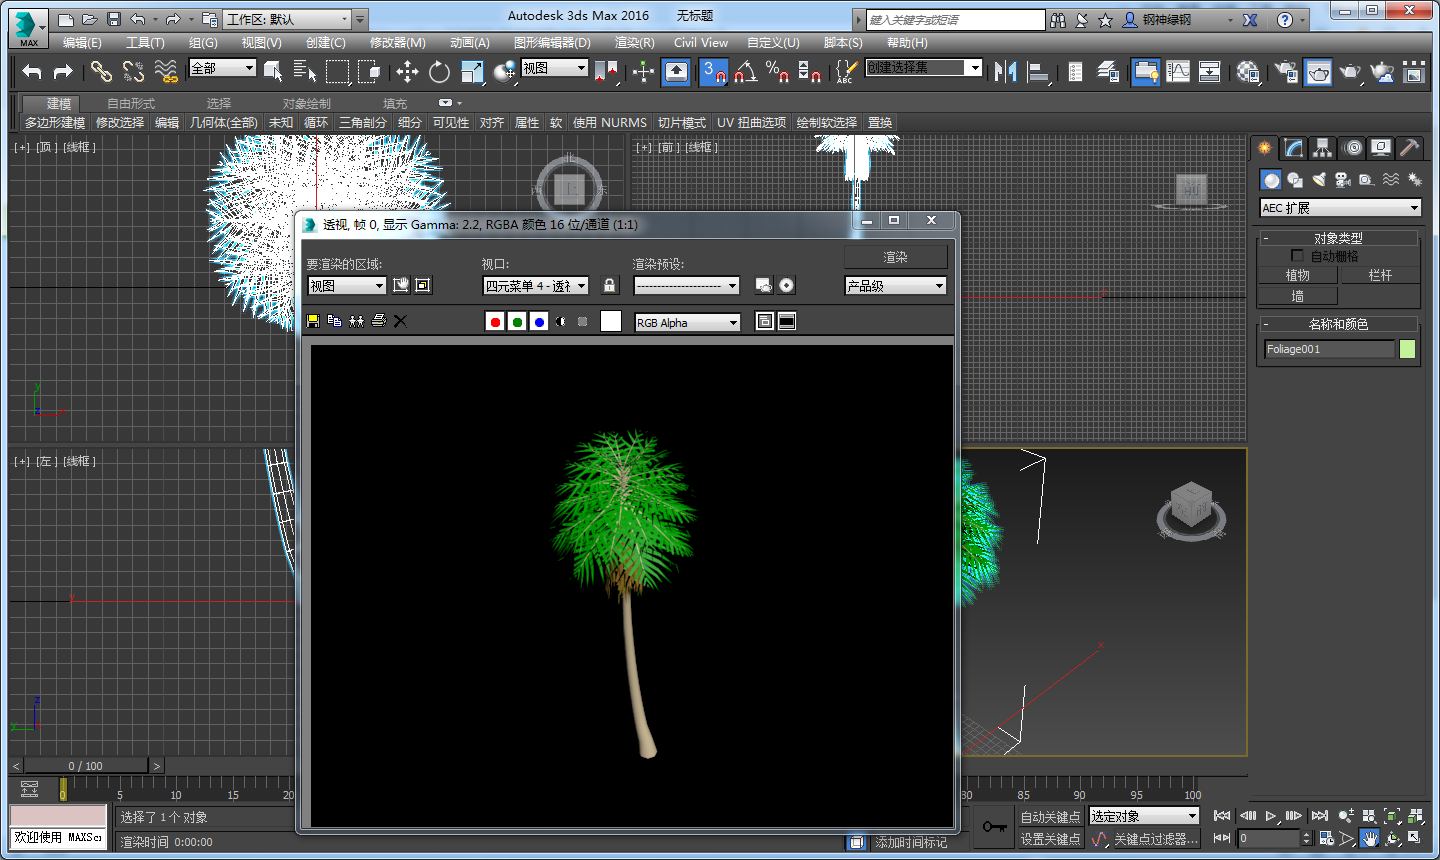This screenshot has width=1440, height=860.
Task: Toggle the red channel in render window
Action: click(495, 321)
